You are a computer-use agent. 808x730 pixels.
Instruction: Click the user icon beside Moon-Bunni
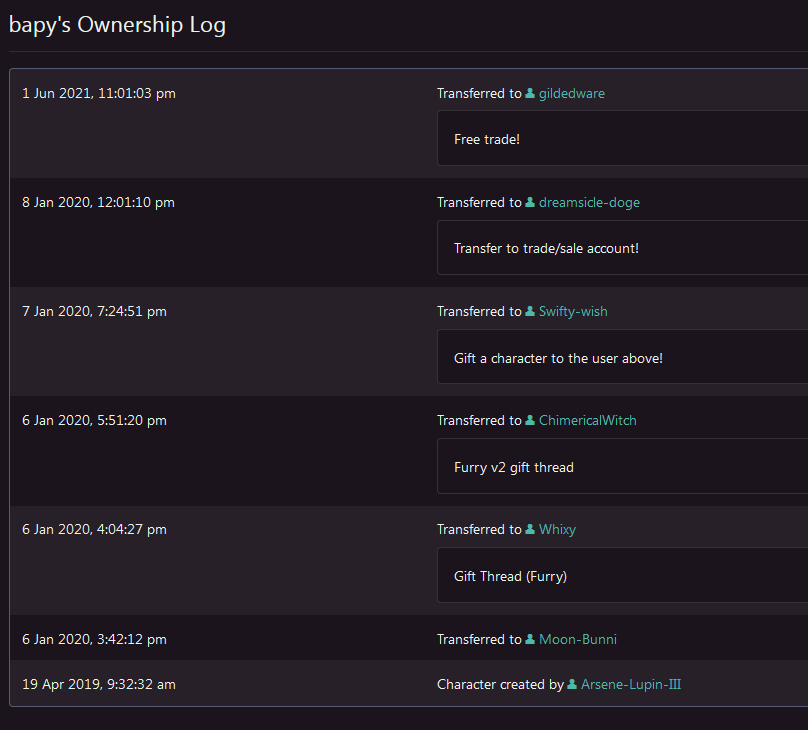pos(530,640)
